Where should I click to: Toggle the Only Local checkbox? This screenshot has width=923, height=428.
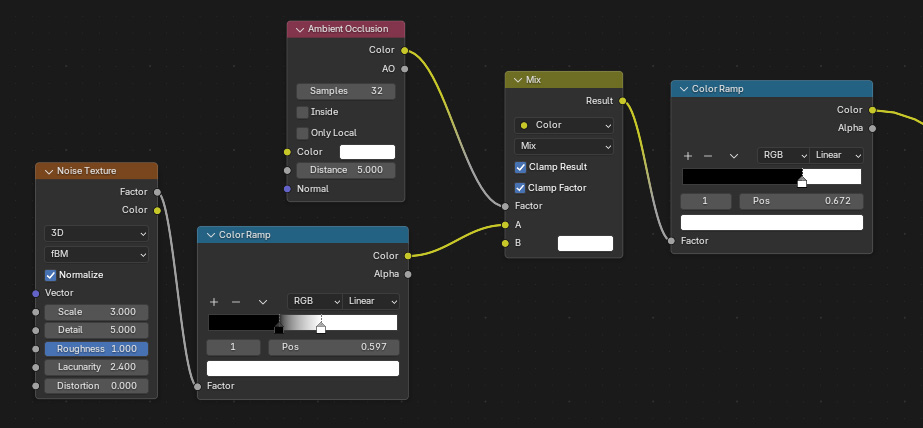pyautogui.click(x=303, y=133)
